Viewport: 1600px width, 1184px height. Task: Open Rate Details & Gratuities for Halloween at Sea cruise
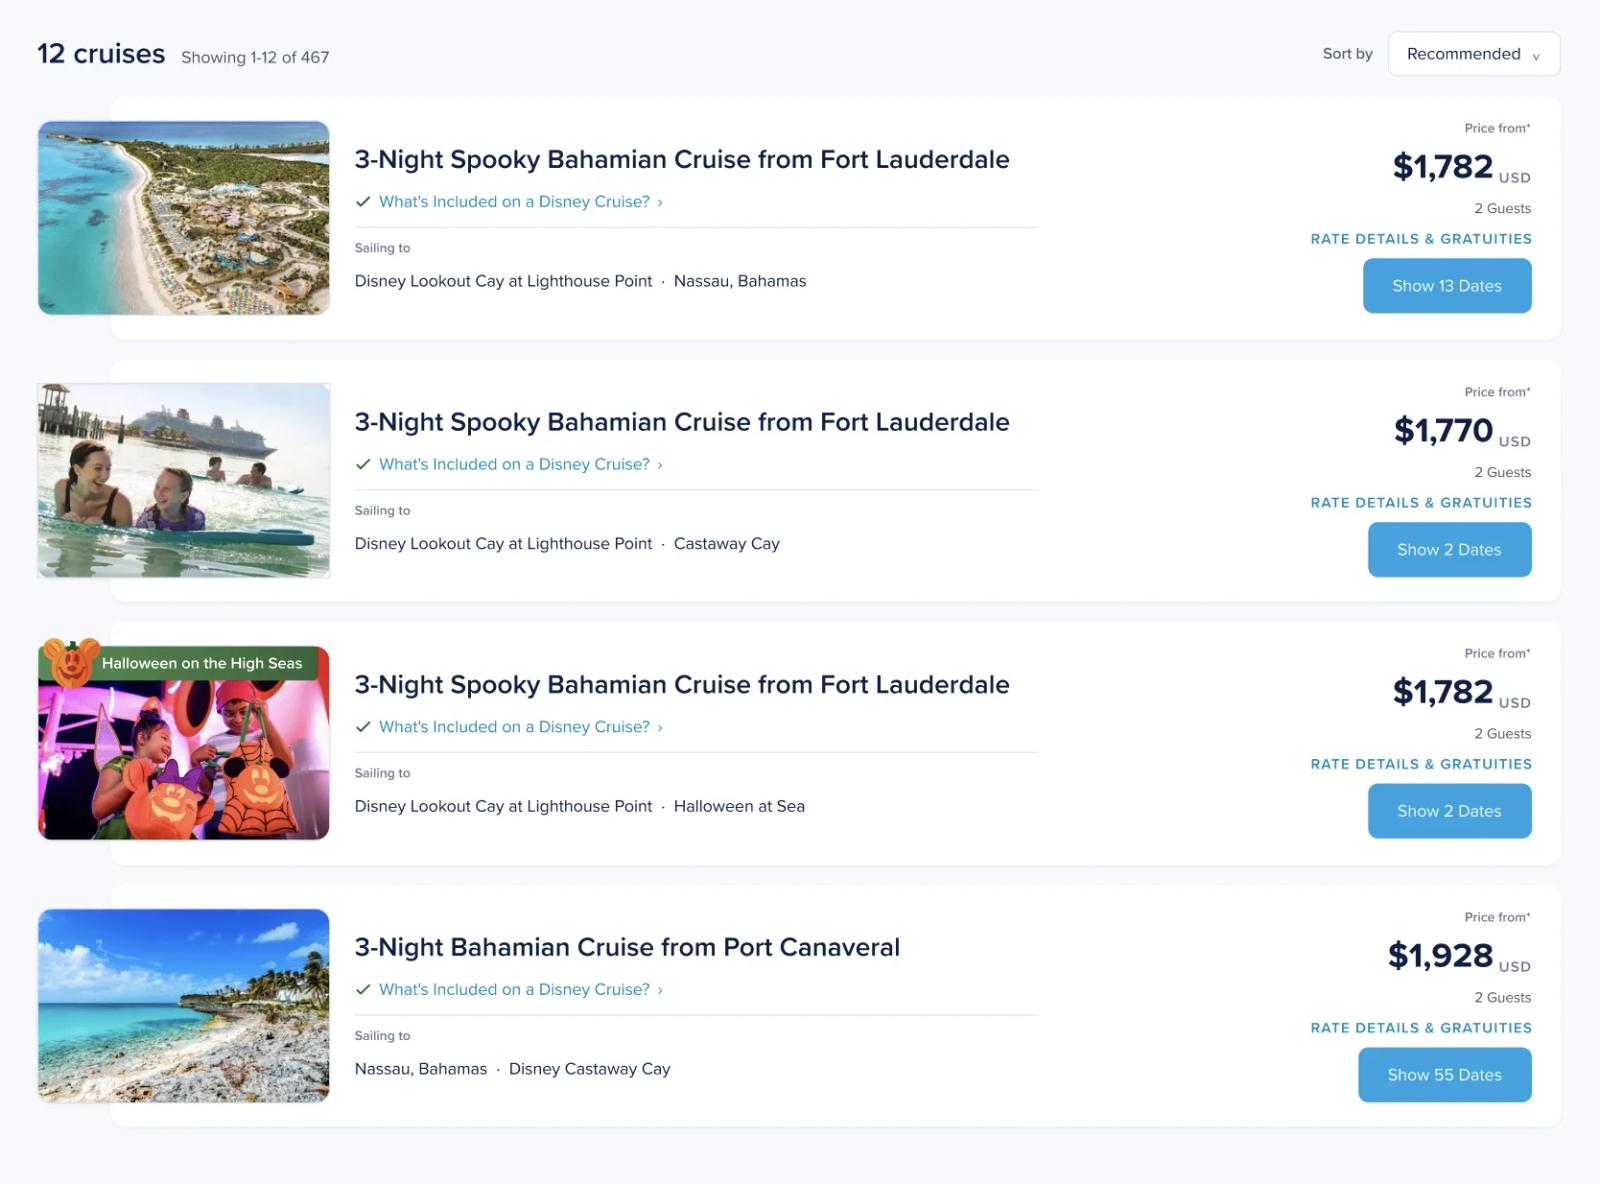pos(1421,764)
